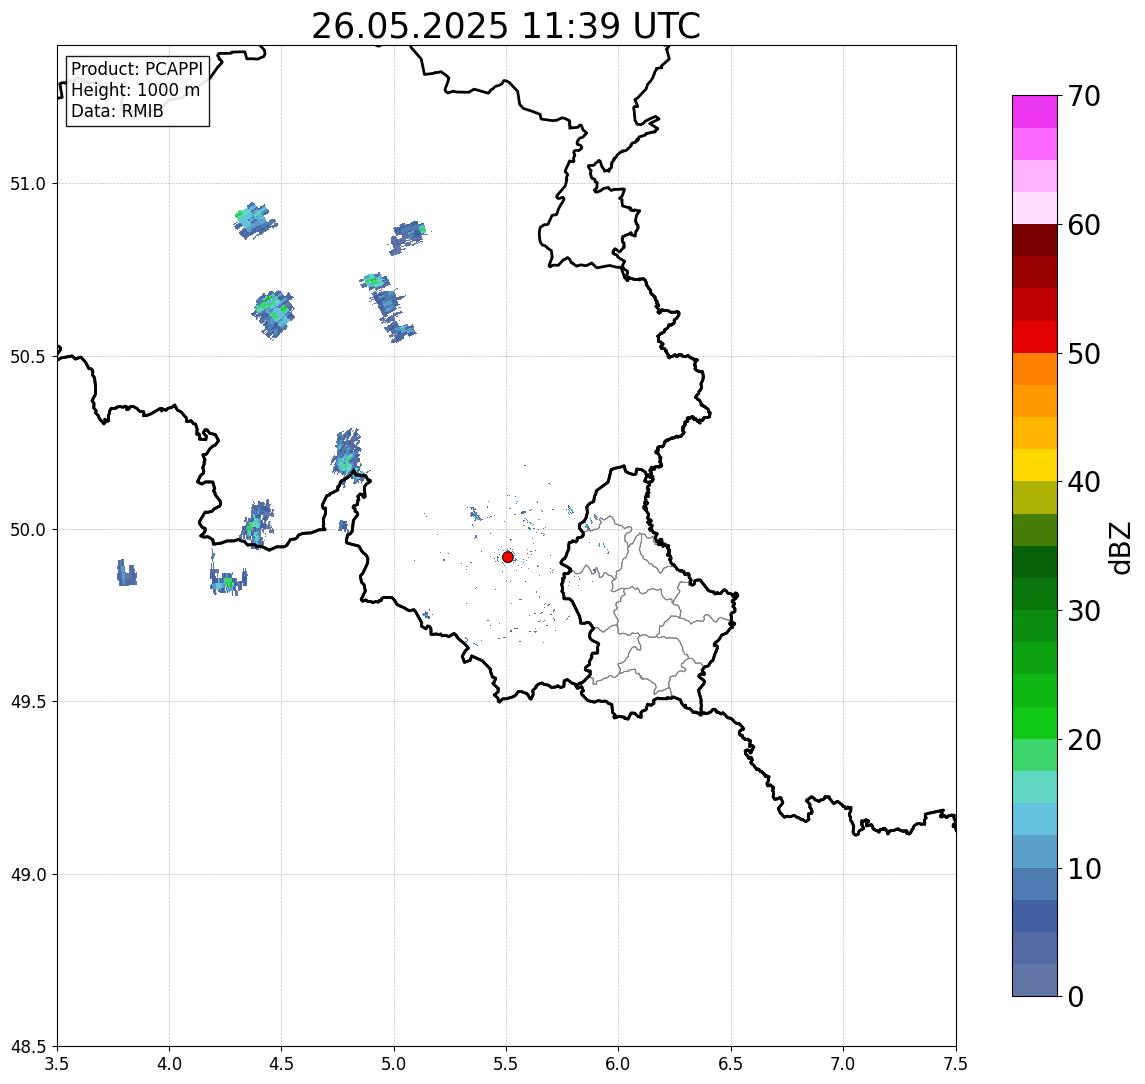The width and height of the screenshot is (1145, 1084).
Task: Click the longitude axis label 7.0
Action: 843,1064
